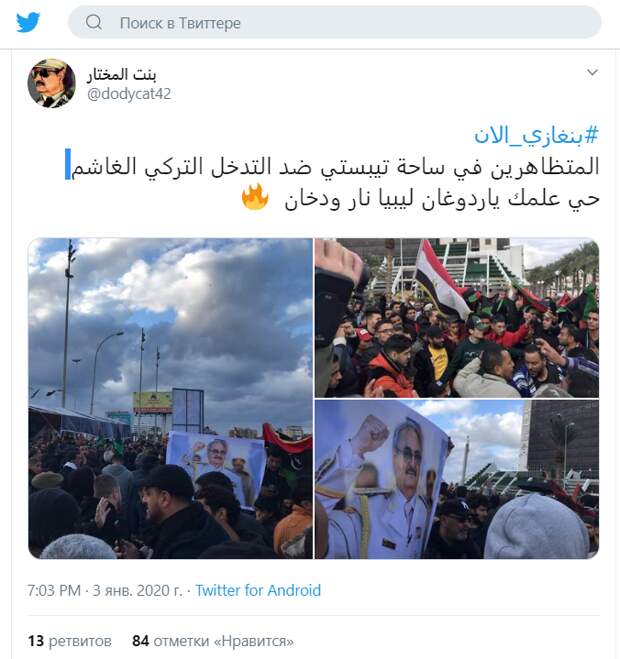
Task: Open the top-right photo with Egyptian flag
Action: click(457, 318)
